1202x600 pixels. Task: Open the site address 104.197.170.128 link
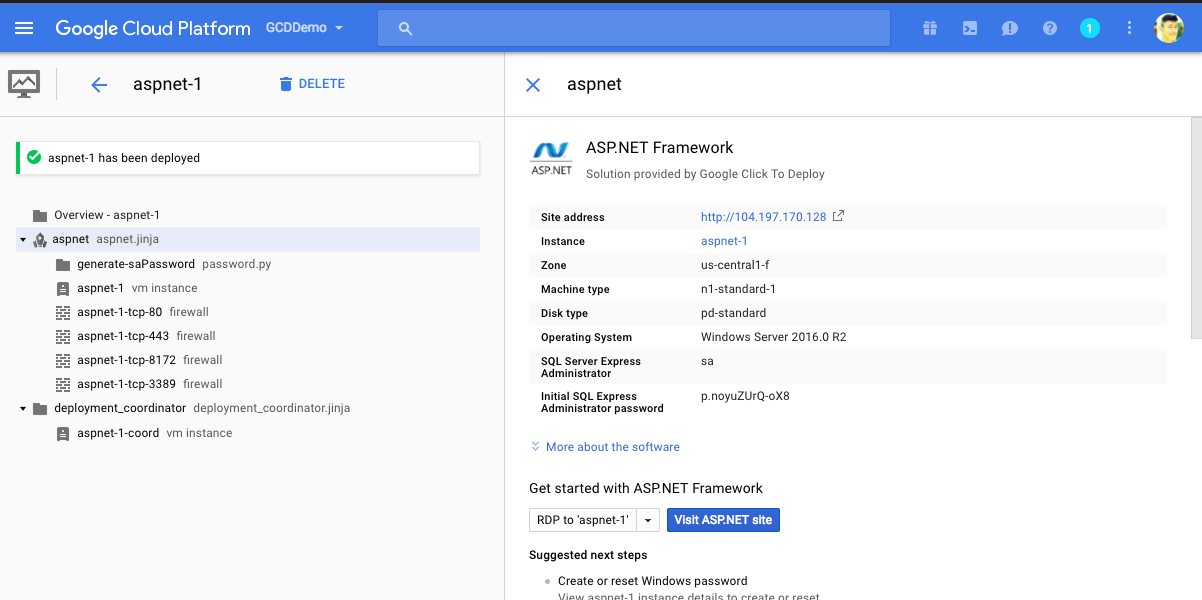[x=763, y=217]
